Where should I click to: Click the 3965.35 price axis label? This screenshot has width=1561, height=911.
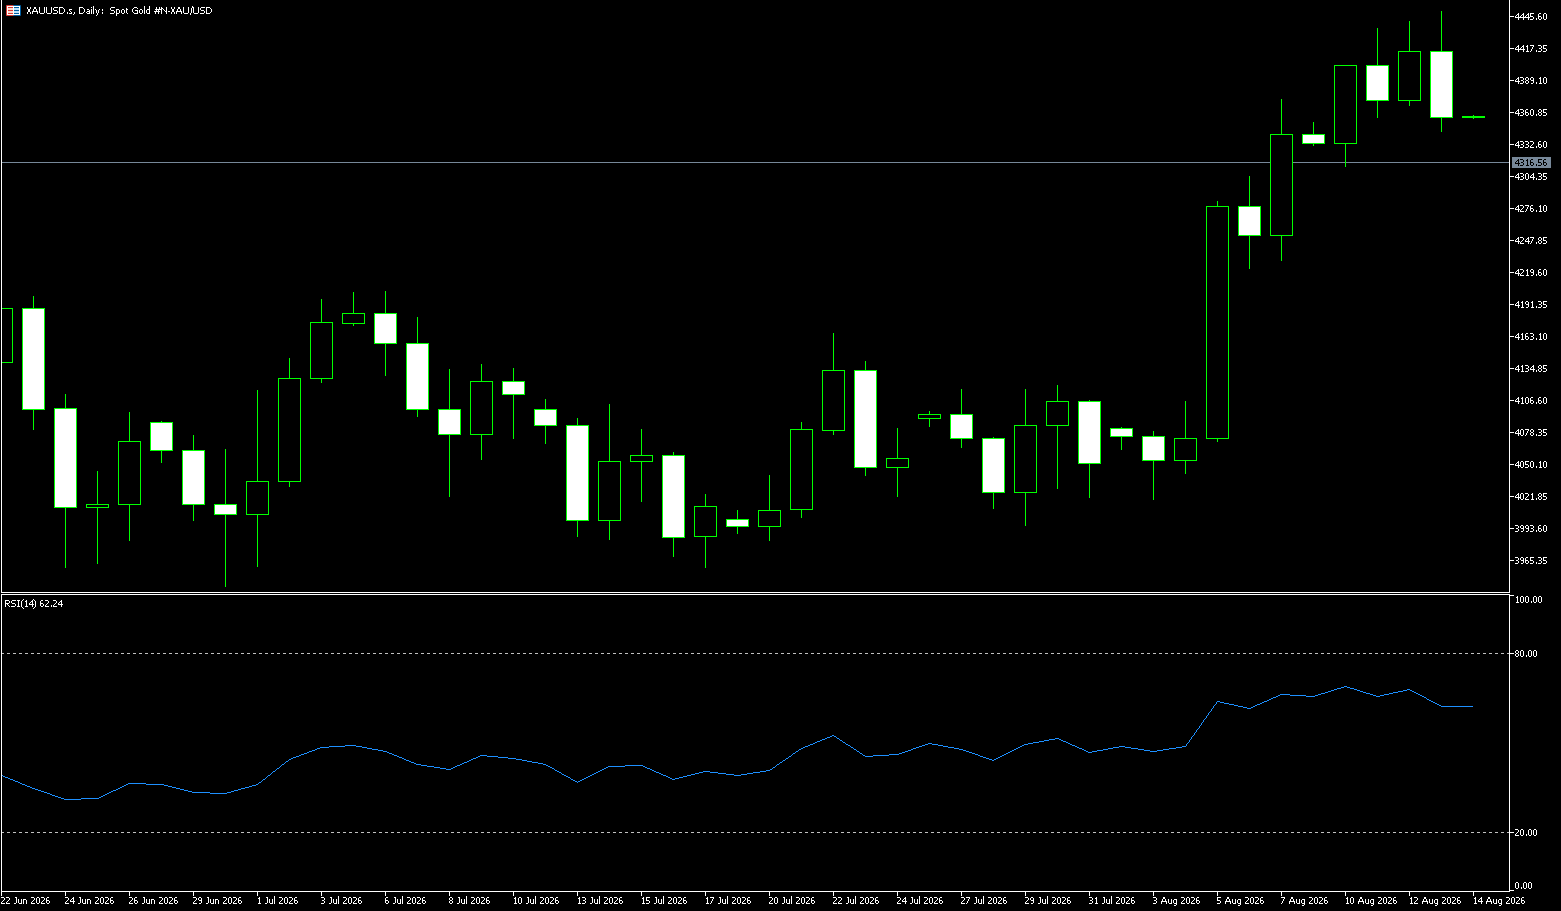pyautogui.click(x=1531, y=561)
